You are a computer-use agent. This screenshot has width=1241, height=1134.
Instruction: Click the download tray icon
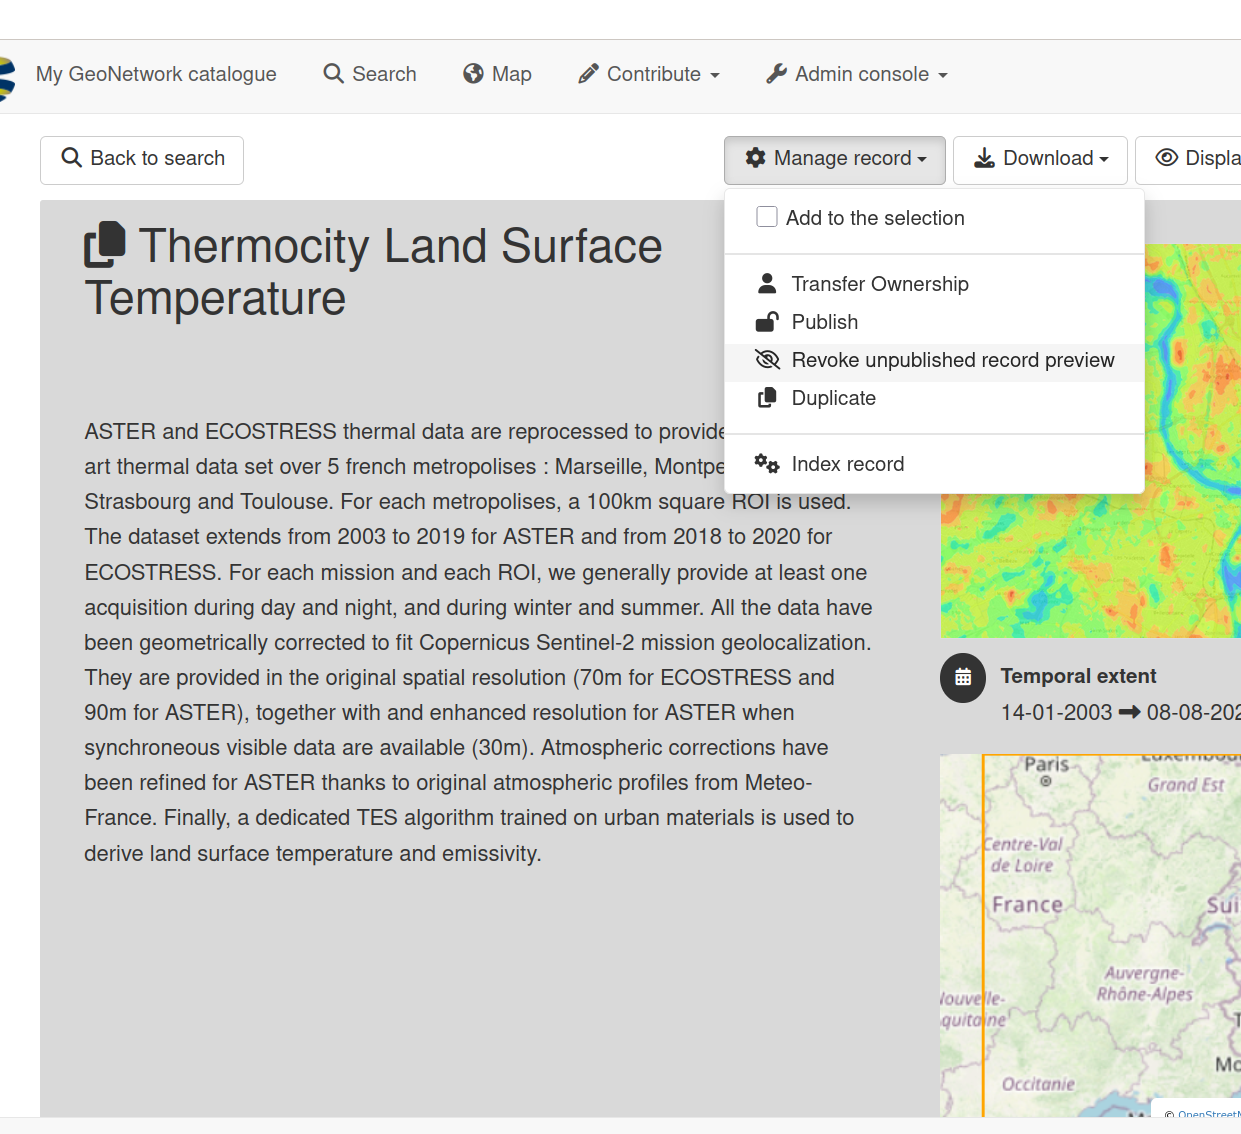tap(984, 158)
